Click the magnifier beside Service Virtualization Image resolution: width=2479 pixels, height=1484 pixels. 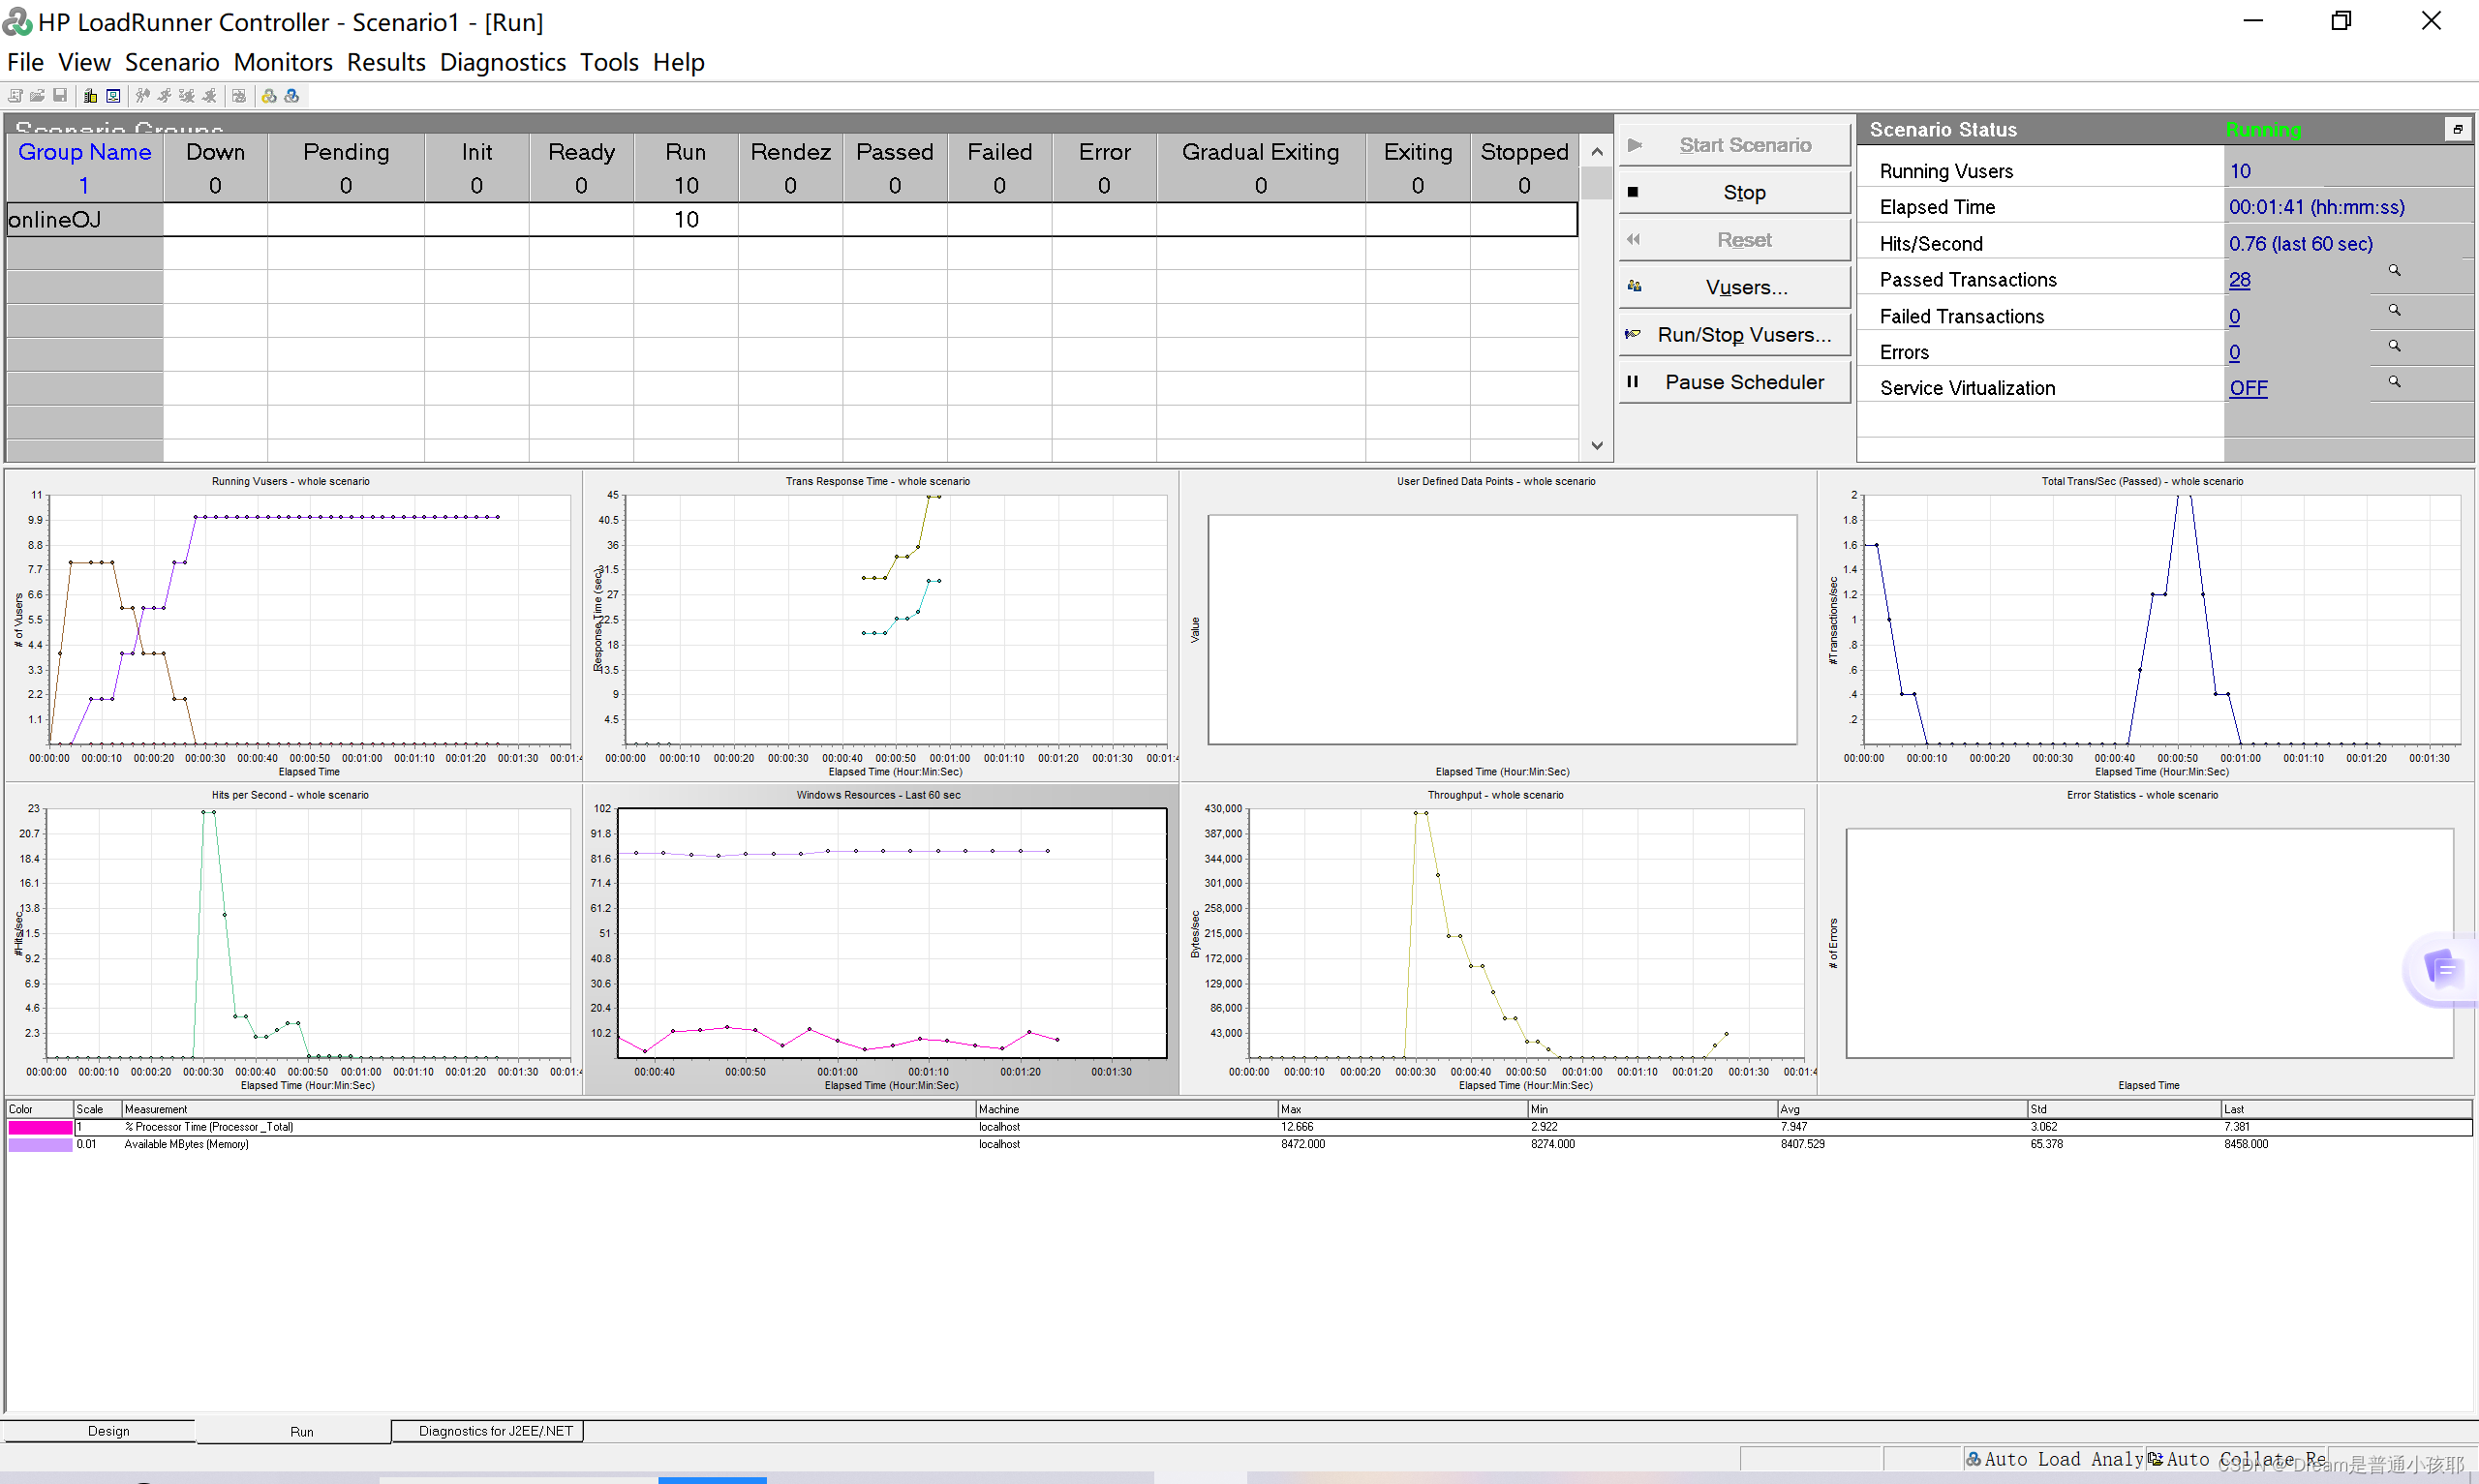(x=2394, y=382)
